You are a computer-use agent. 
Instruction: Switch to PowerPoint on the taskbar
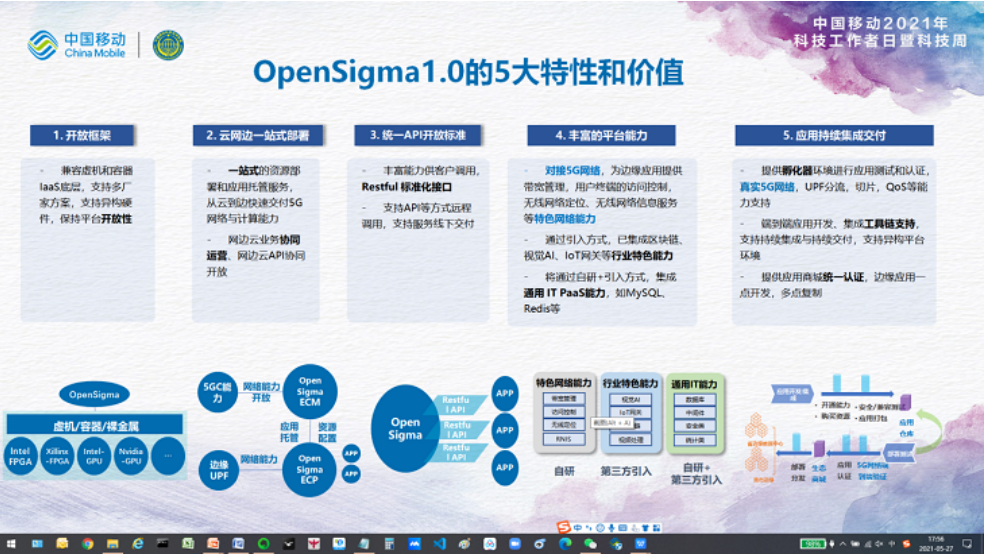coord(213,544)
